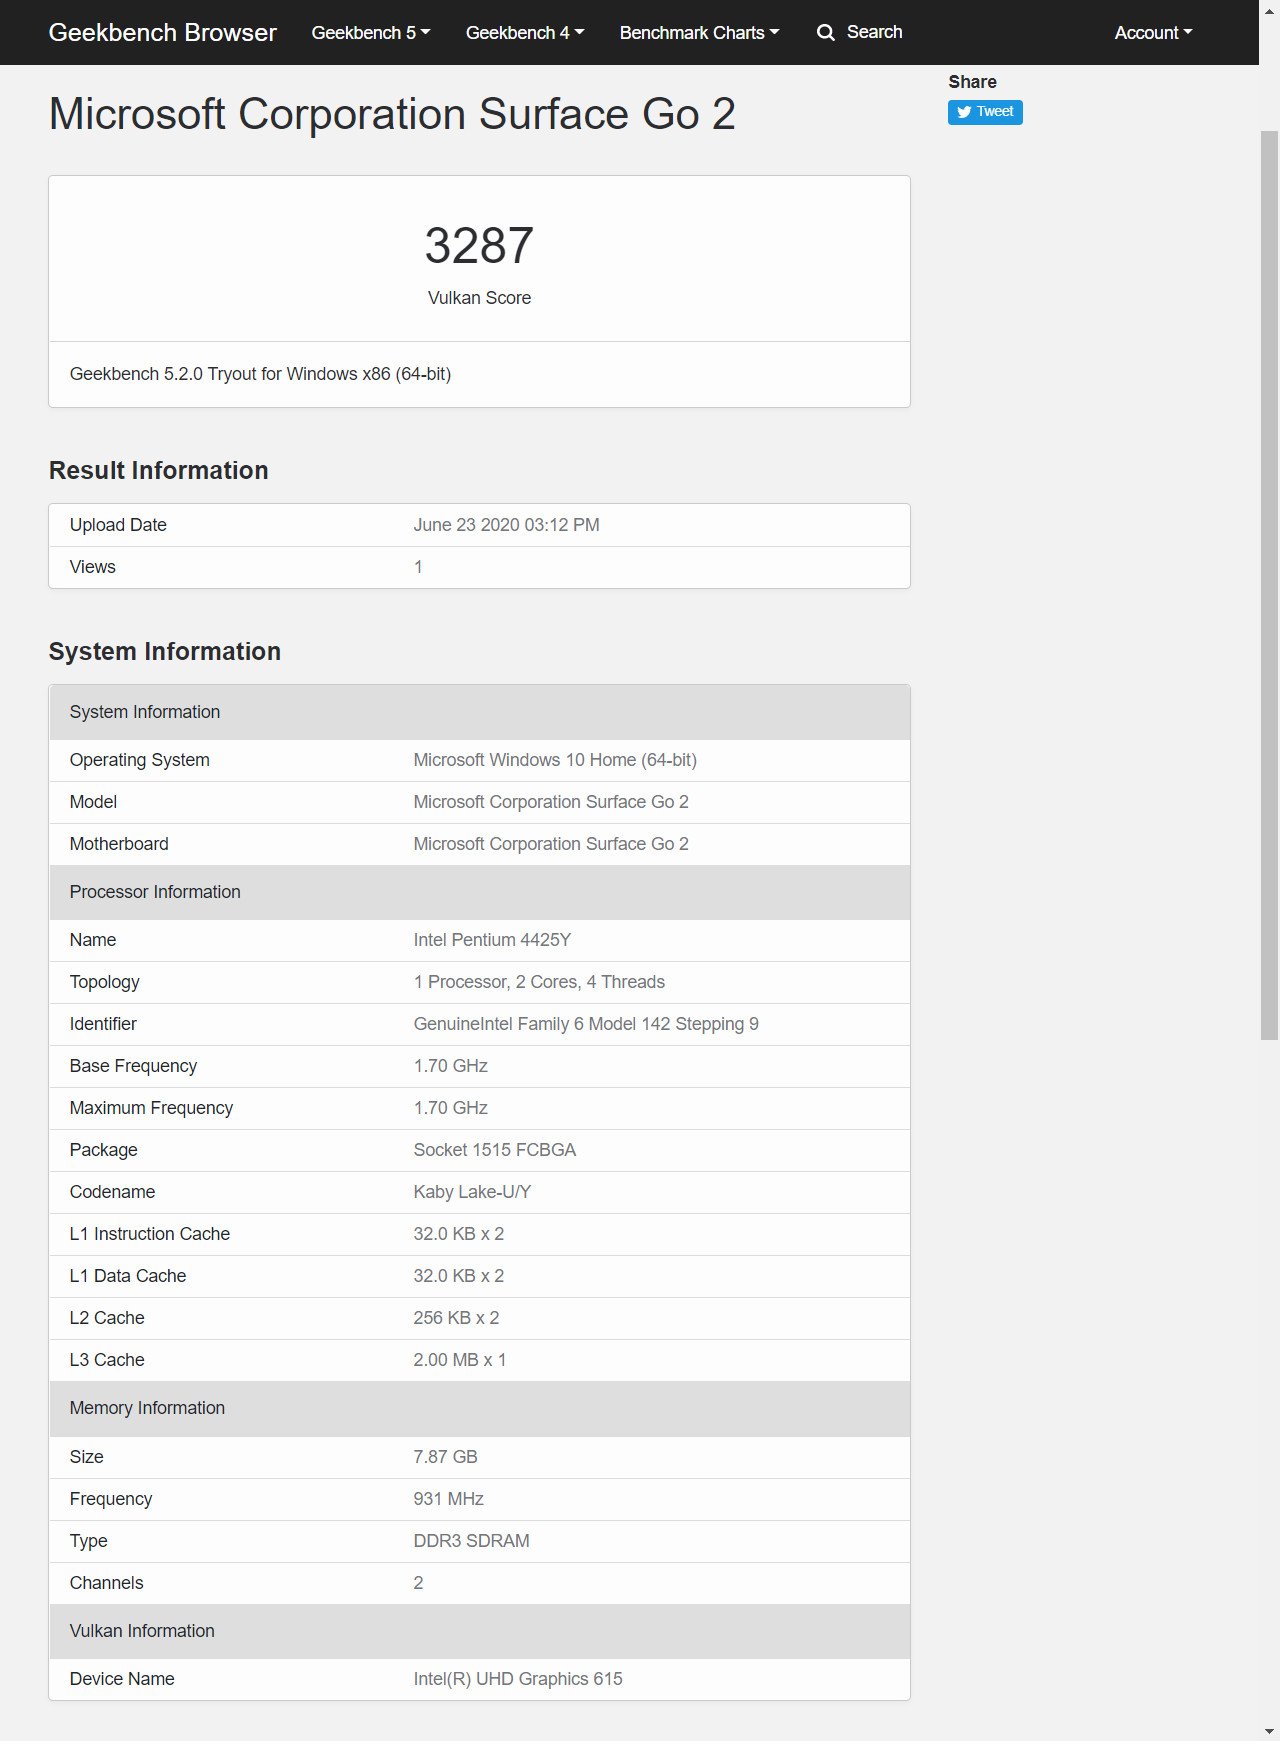Image resolution: width=1280 pixels, height=1741 pixels.
Task: Click the Views label
Action: (92, 567)
